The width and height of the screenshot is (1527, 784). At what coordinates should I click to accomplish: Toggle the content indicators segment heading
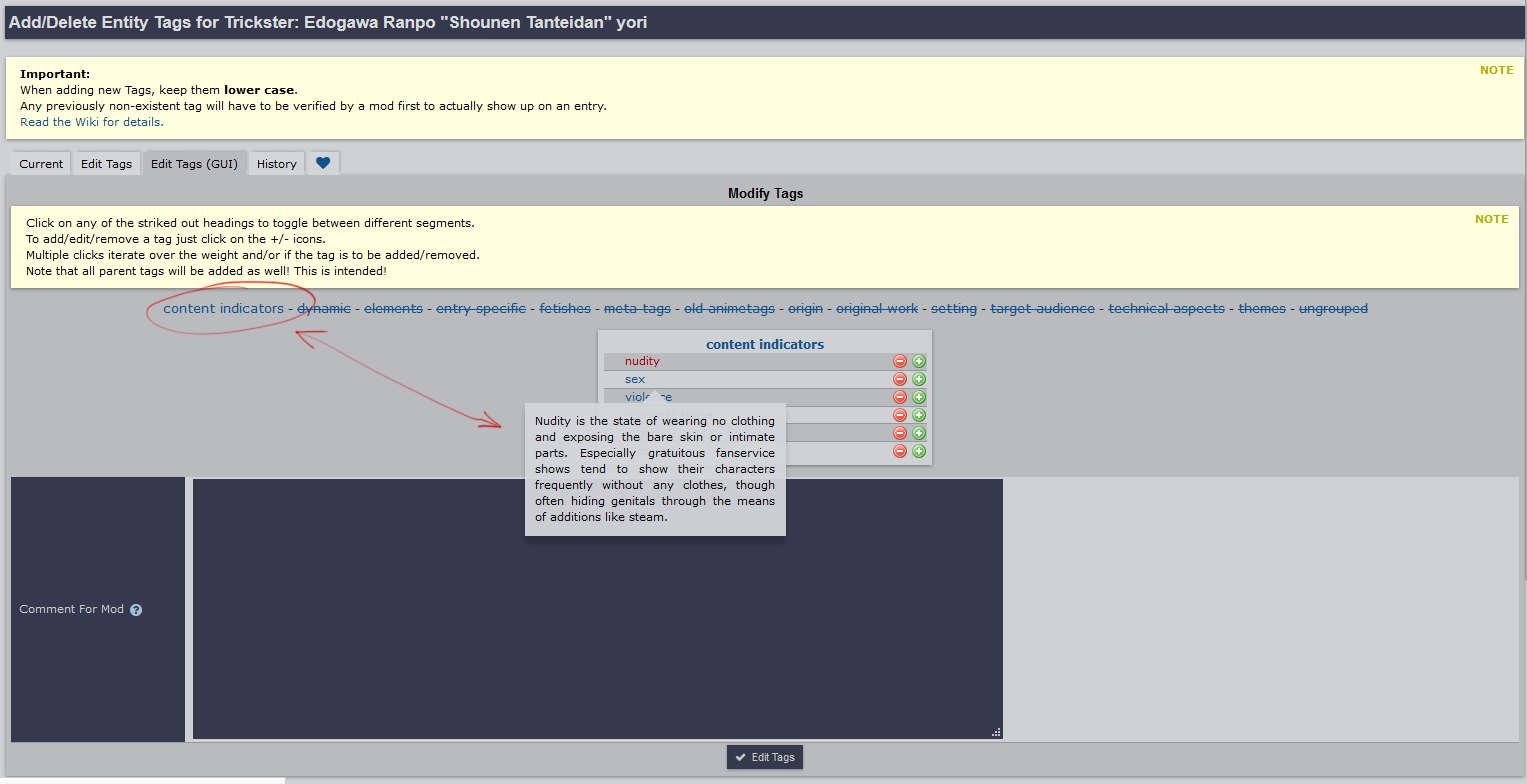pyautogui.click(x=223, y=308)
